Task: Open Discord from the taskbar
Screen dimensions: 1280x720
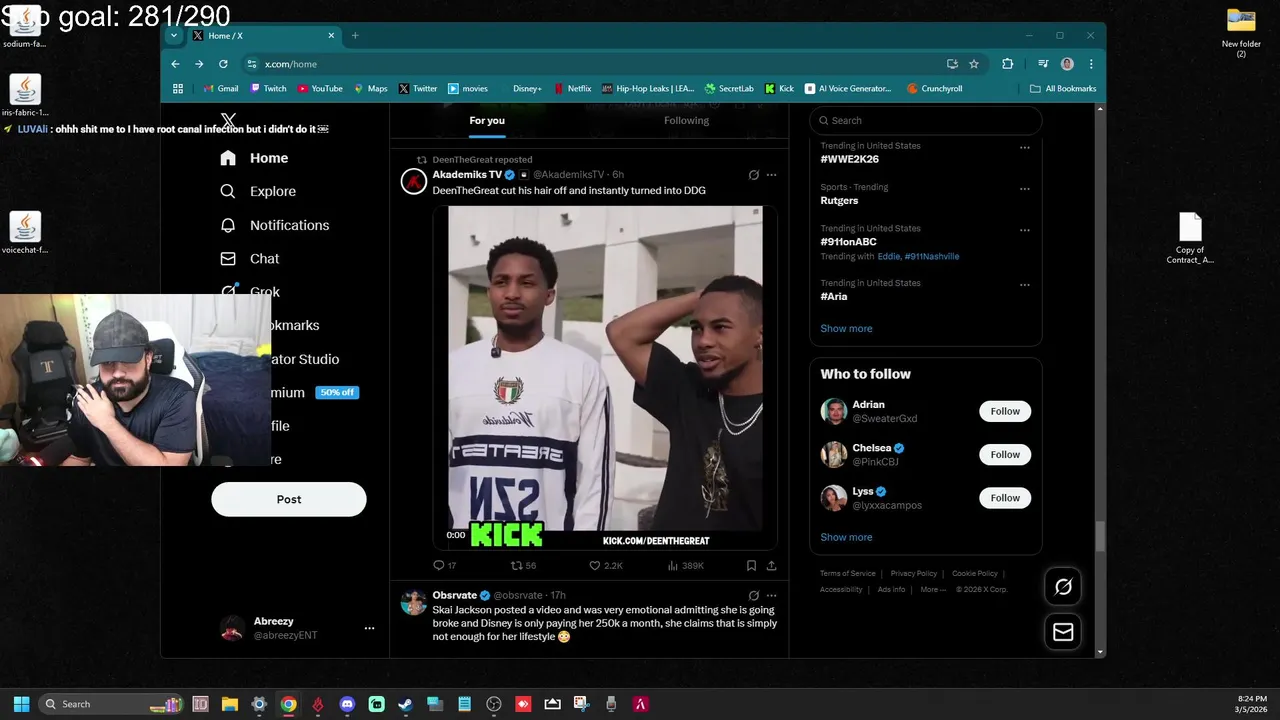Action: pyautogui.click(x=347, y=704)
